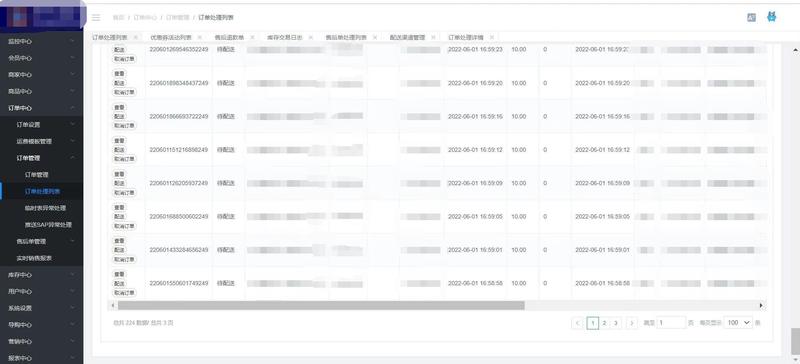Switch to the 售后单处理列表 tab
The image size is (800, 364).
(346, 37)
